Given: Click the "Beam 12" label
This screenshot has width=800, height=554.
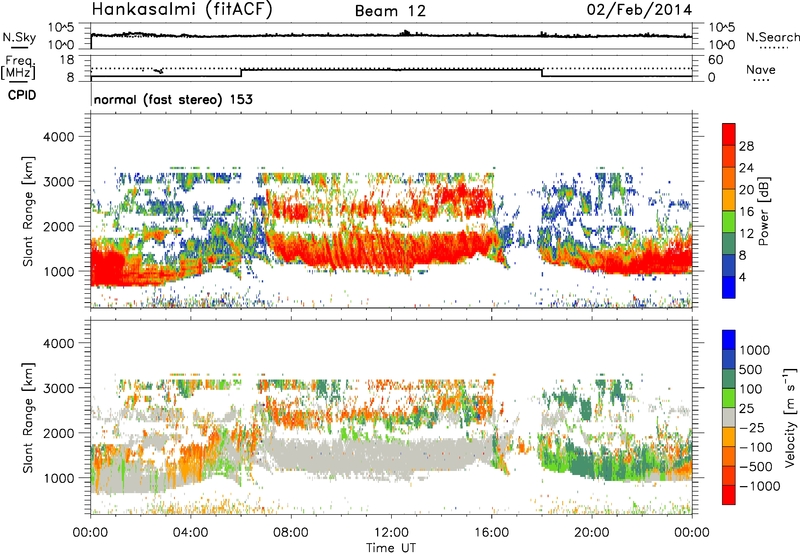Looking at the screenshot, I should click(390, 11).
